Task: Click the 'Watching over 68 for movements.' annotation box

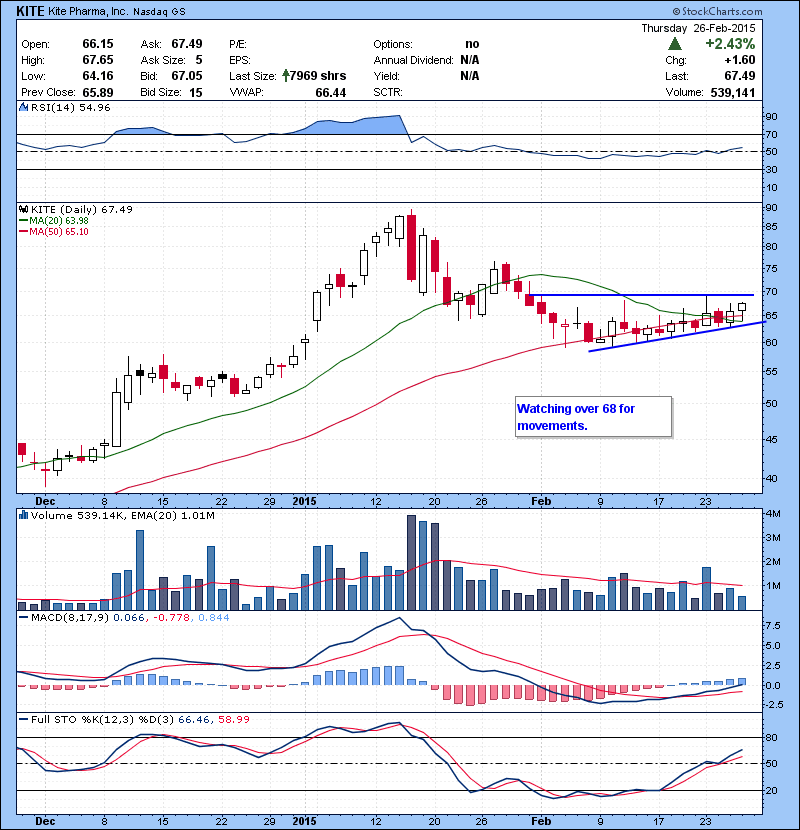Action: click(x=594, y=417)
